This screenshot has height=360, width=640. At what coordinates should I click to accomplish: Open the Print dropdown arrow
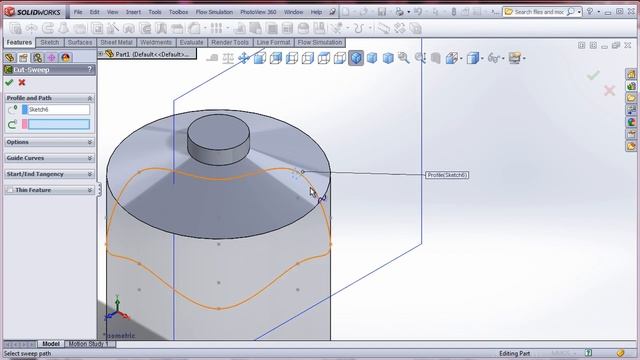[409, 12]
